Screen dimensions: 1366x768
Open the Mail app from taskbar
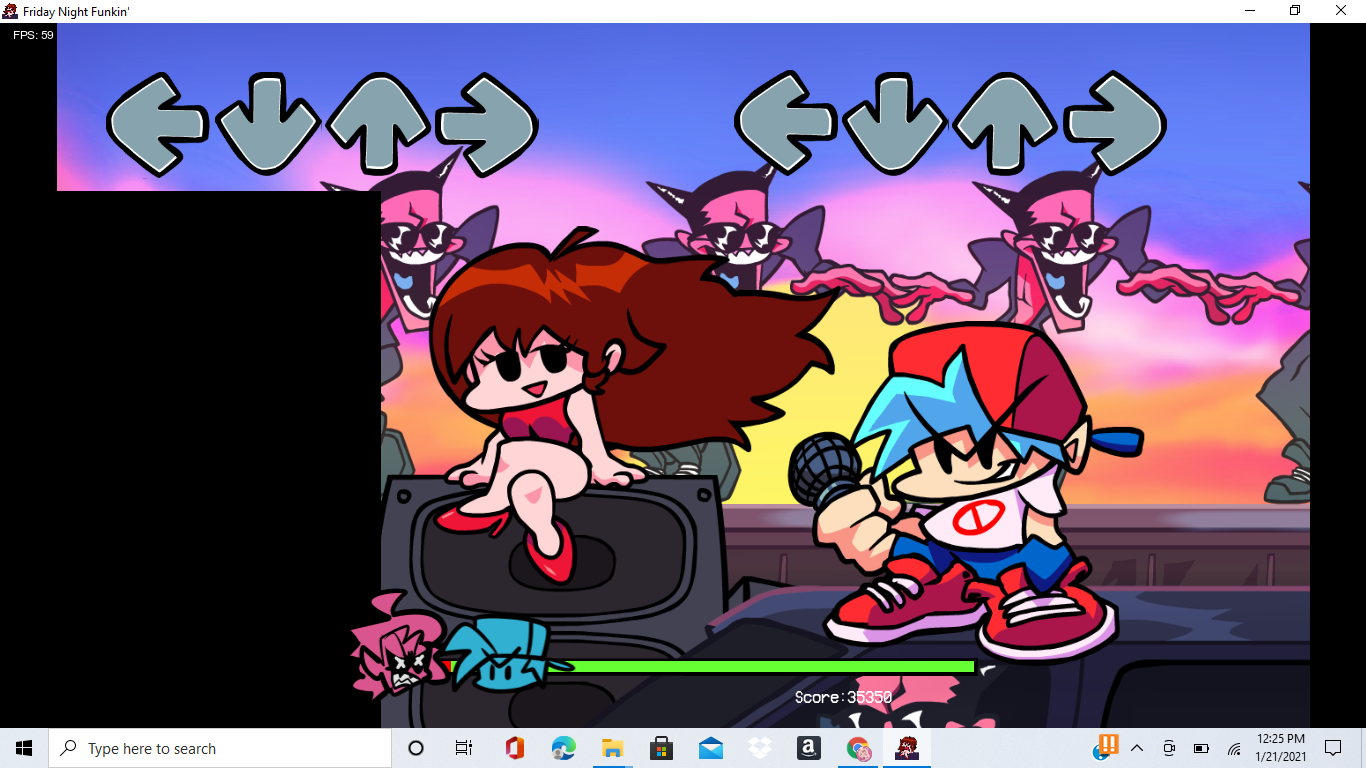[x=711, y=748]
